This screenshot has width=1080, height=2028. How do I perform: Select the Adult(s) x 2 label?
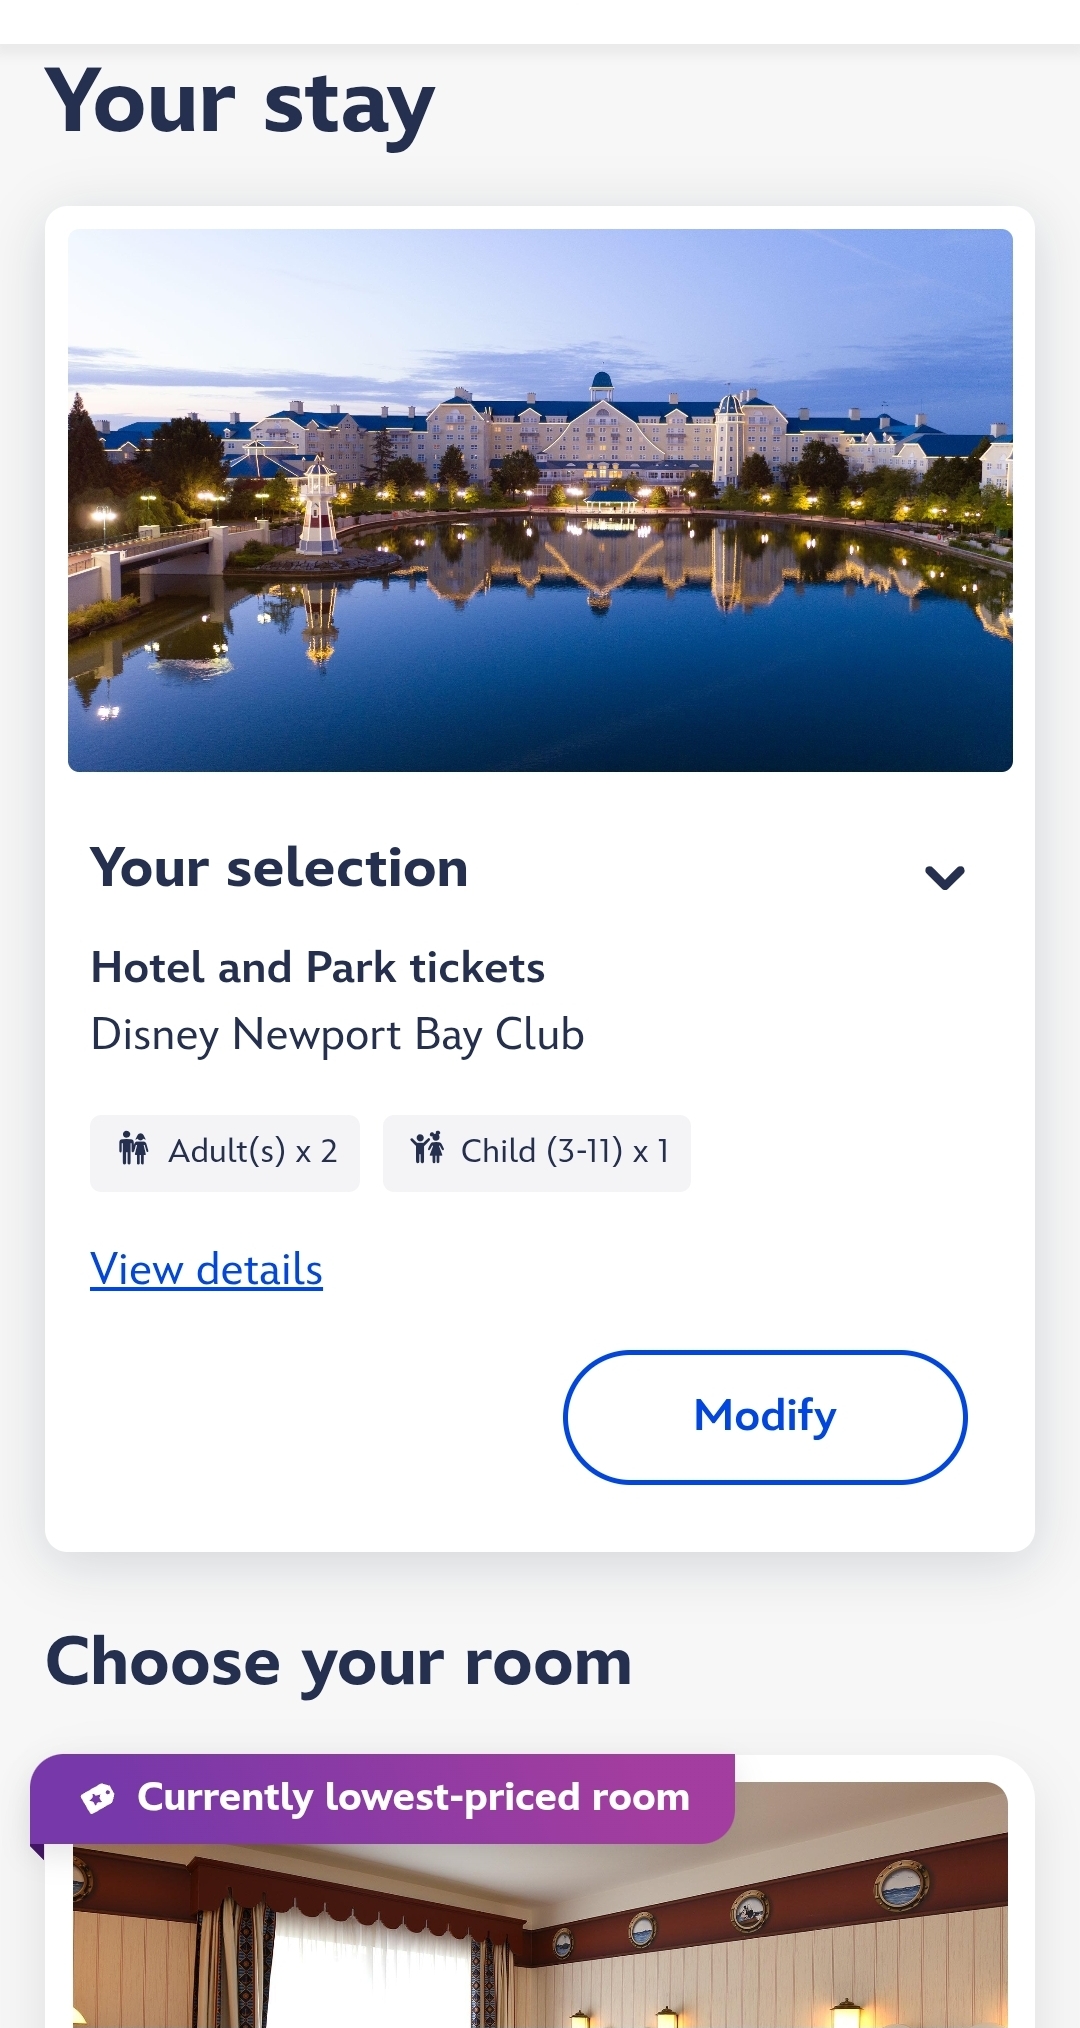pos(252,1152)
